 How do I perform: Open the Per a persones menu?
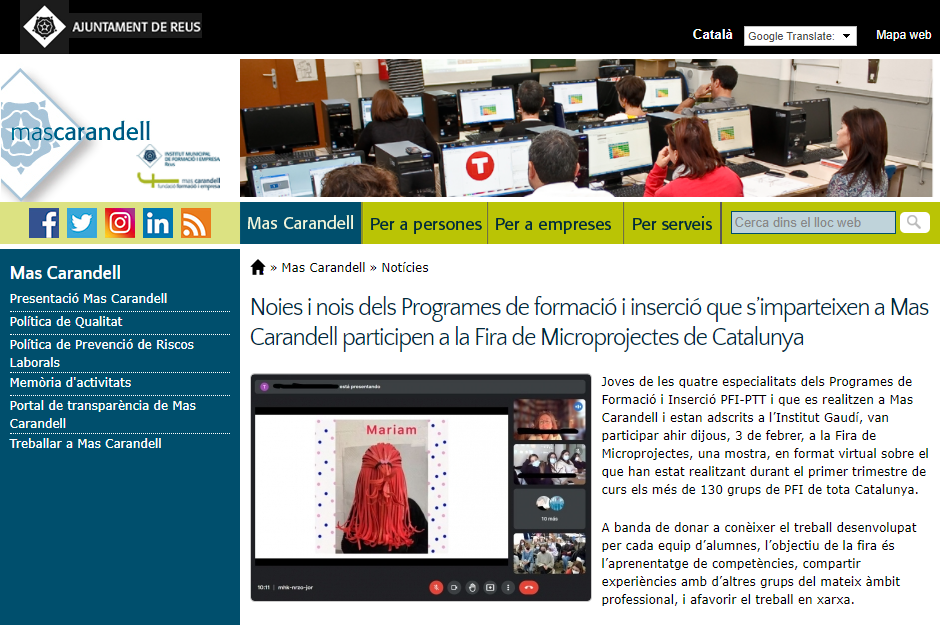[425, 224]
